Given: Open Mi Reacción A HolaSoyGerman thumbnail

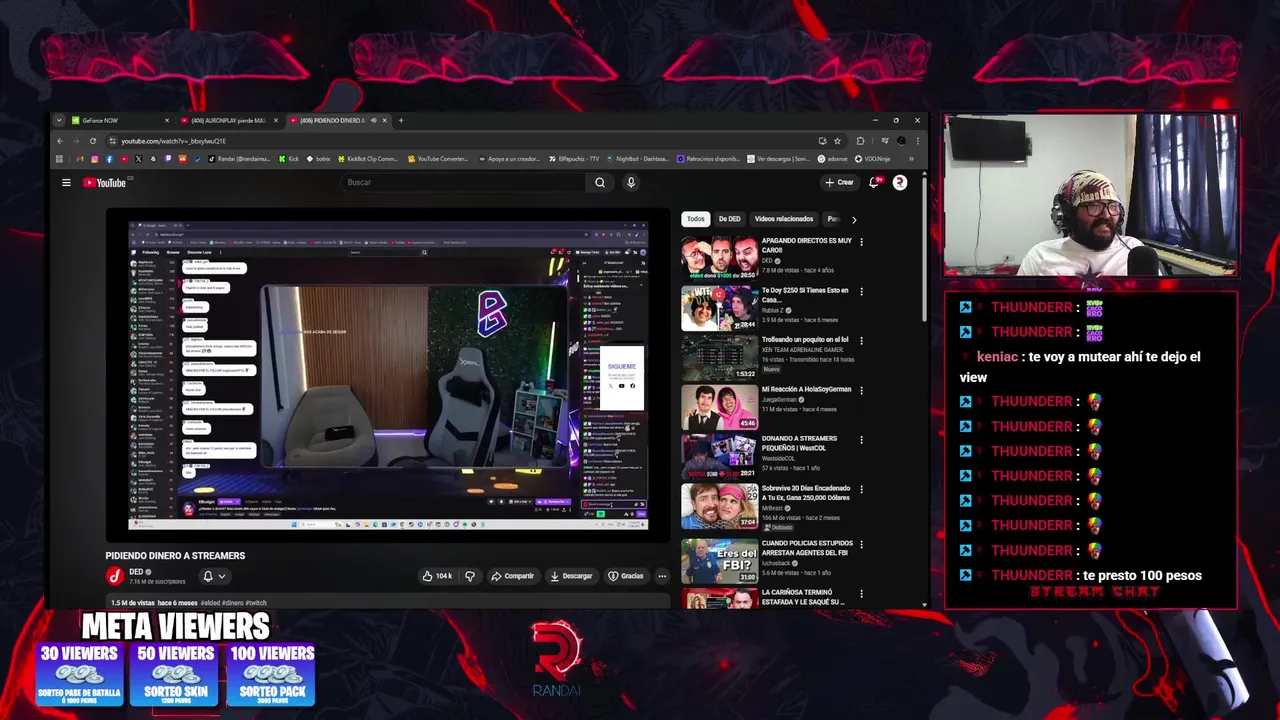Looking at the screenshot, I should pos(719,407).
